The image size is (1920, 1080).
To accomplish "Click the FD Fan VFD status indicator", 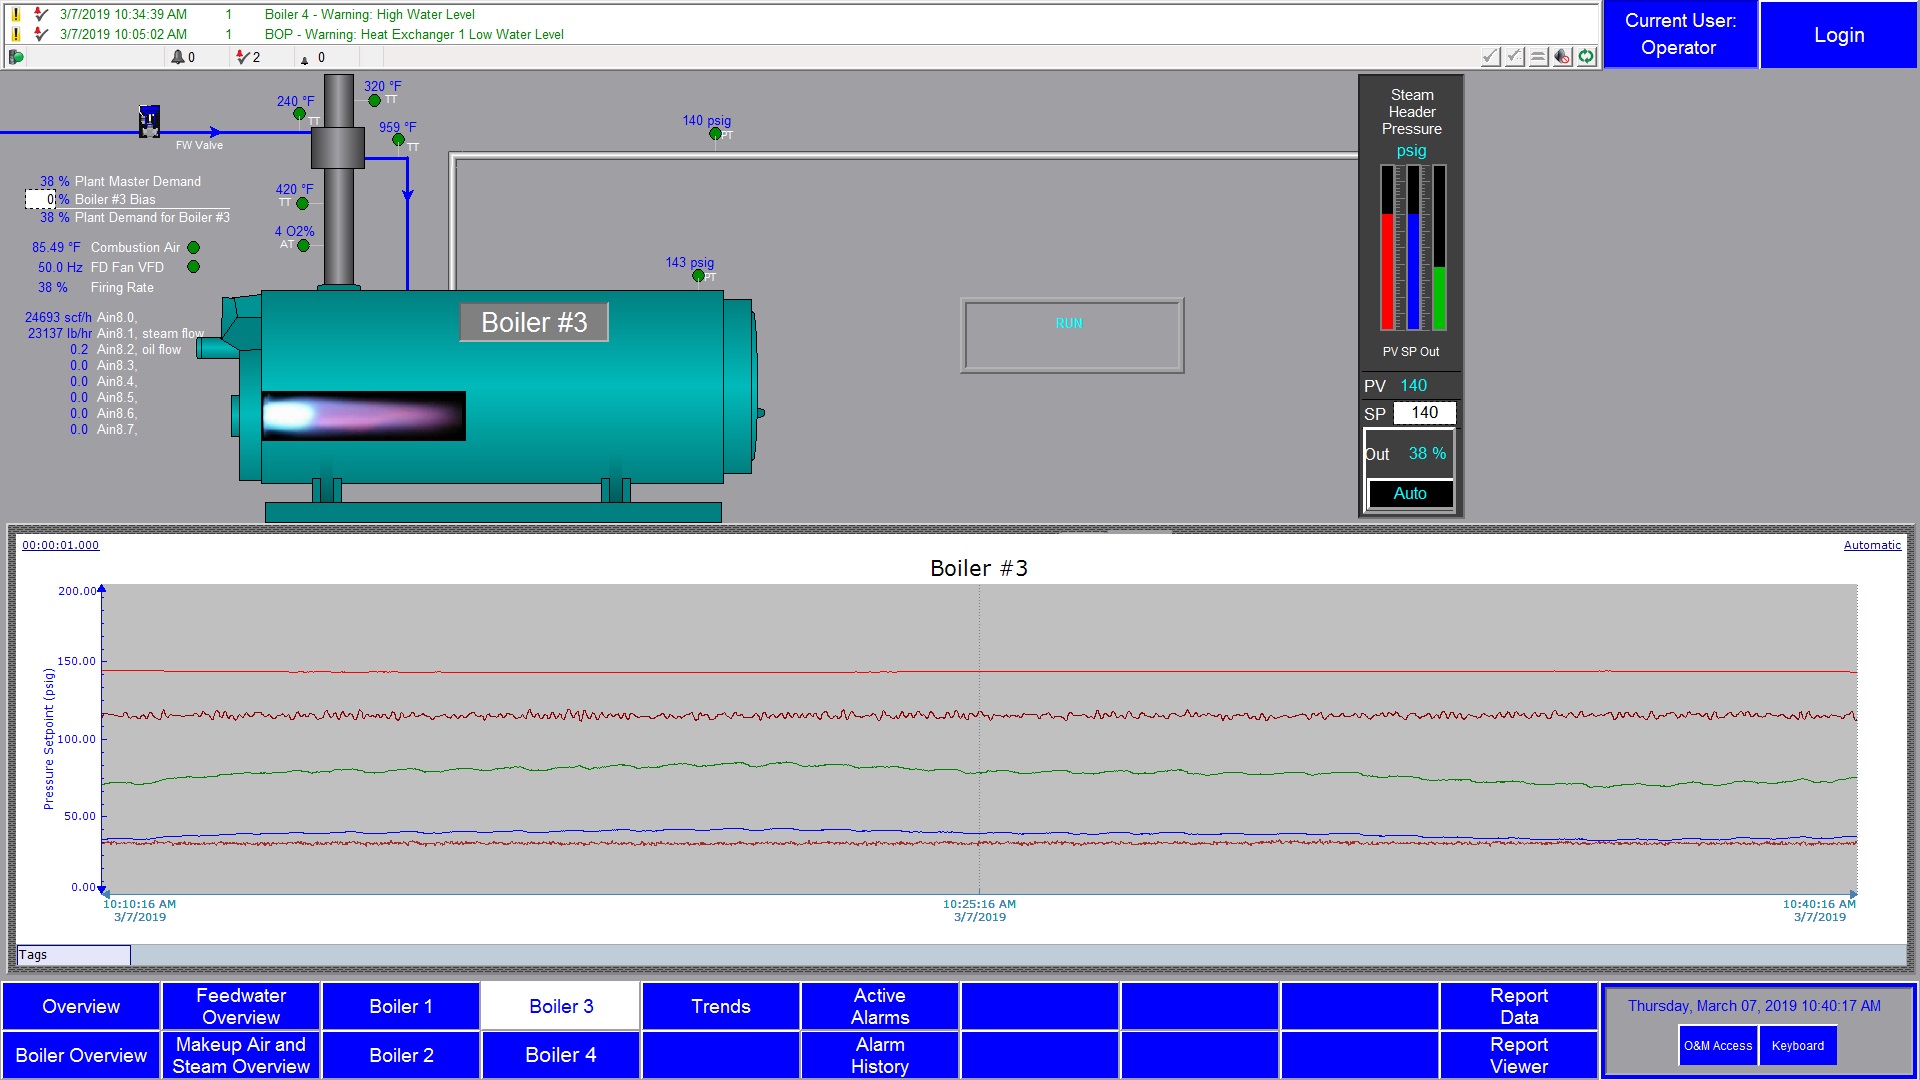I will [194, 267].
